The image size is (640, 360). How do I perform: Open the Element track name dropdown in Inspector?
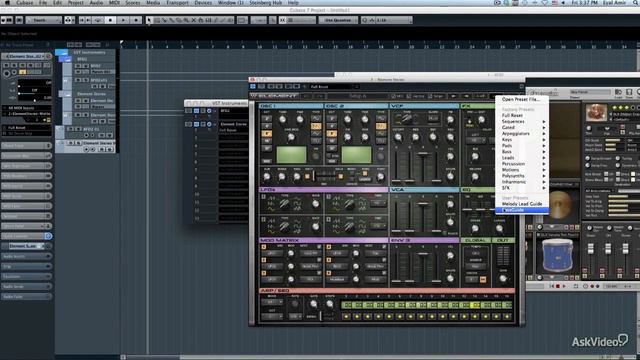point(26,56)
